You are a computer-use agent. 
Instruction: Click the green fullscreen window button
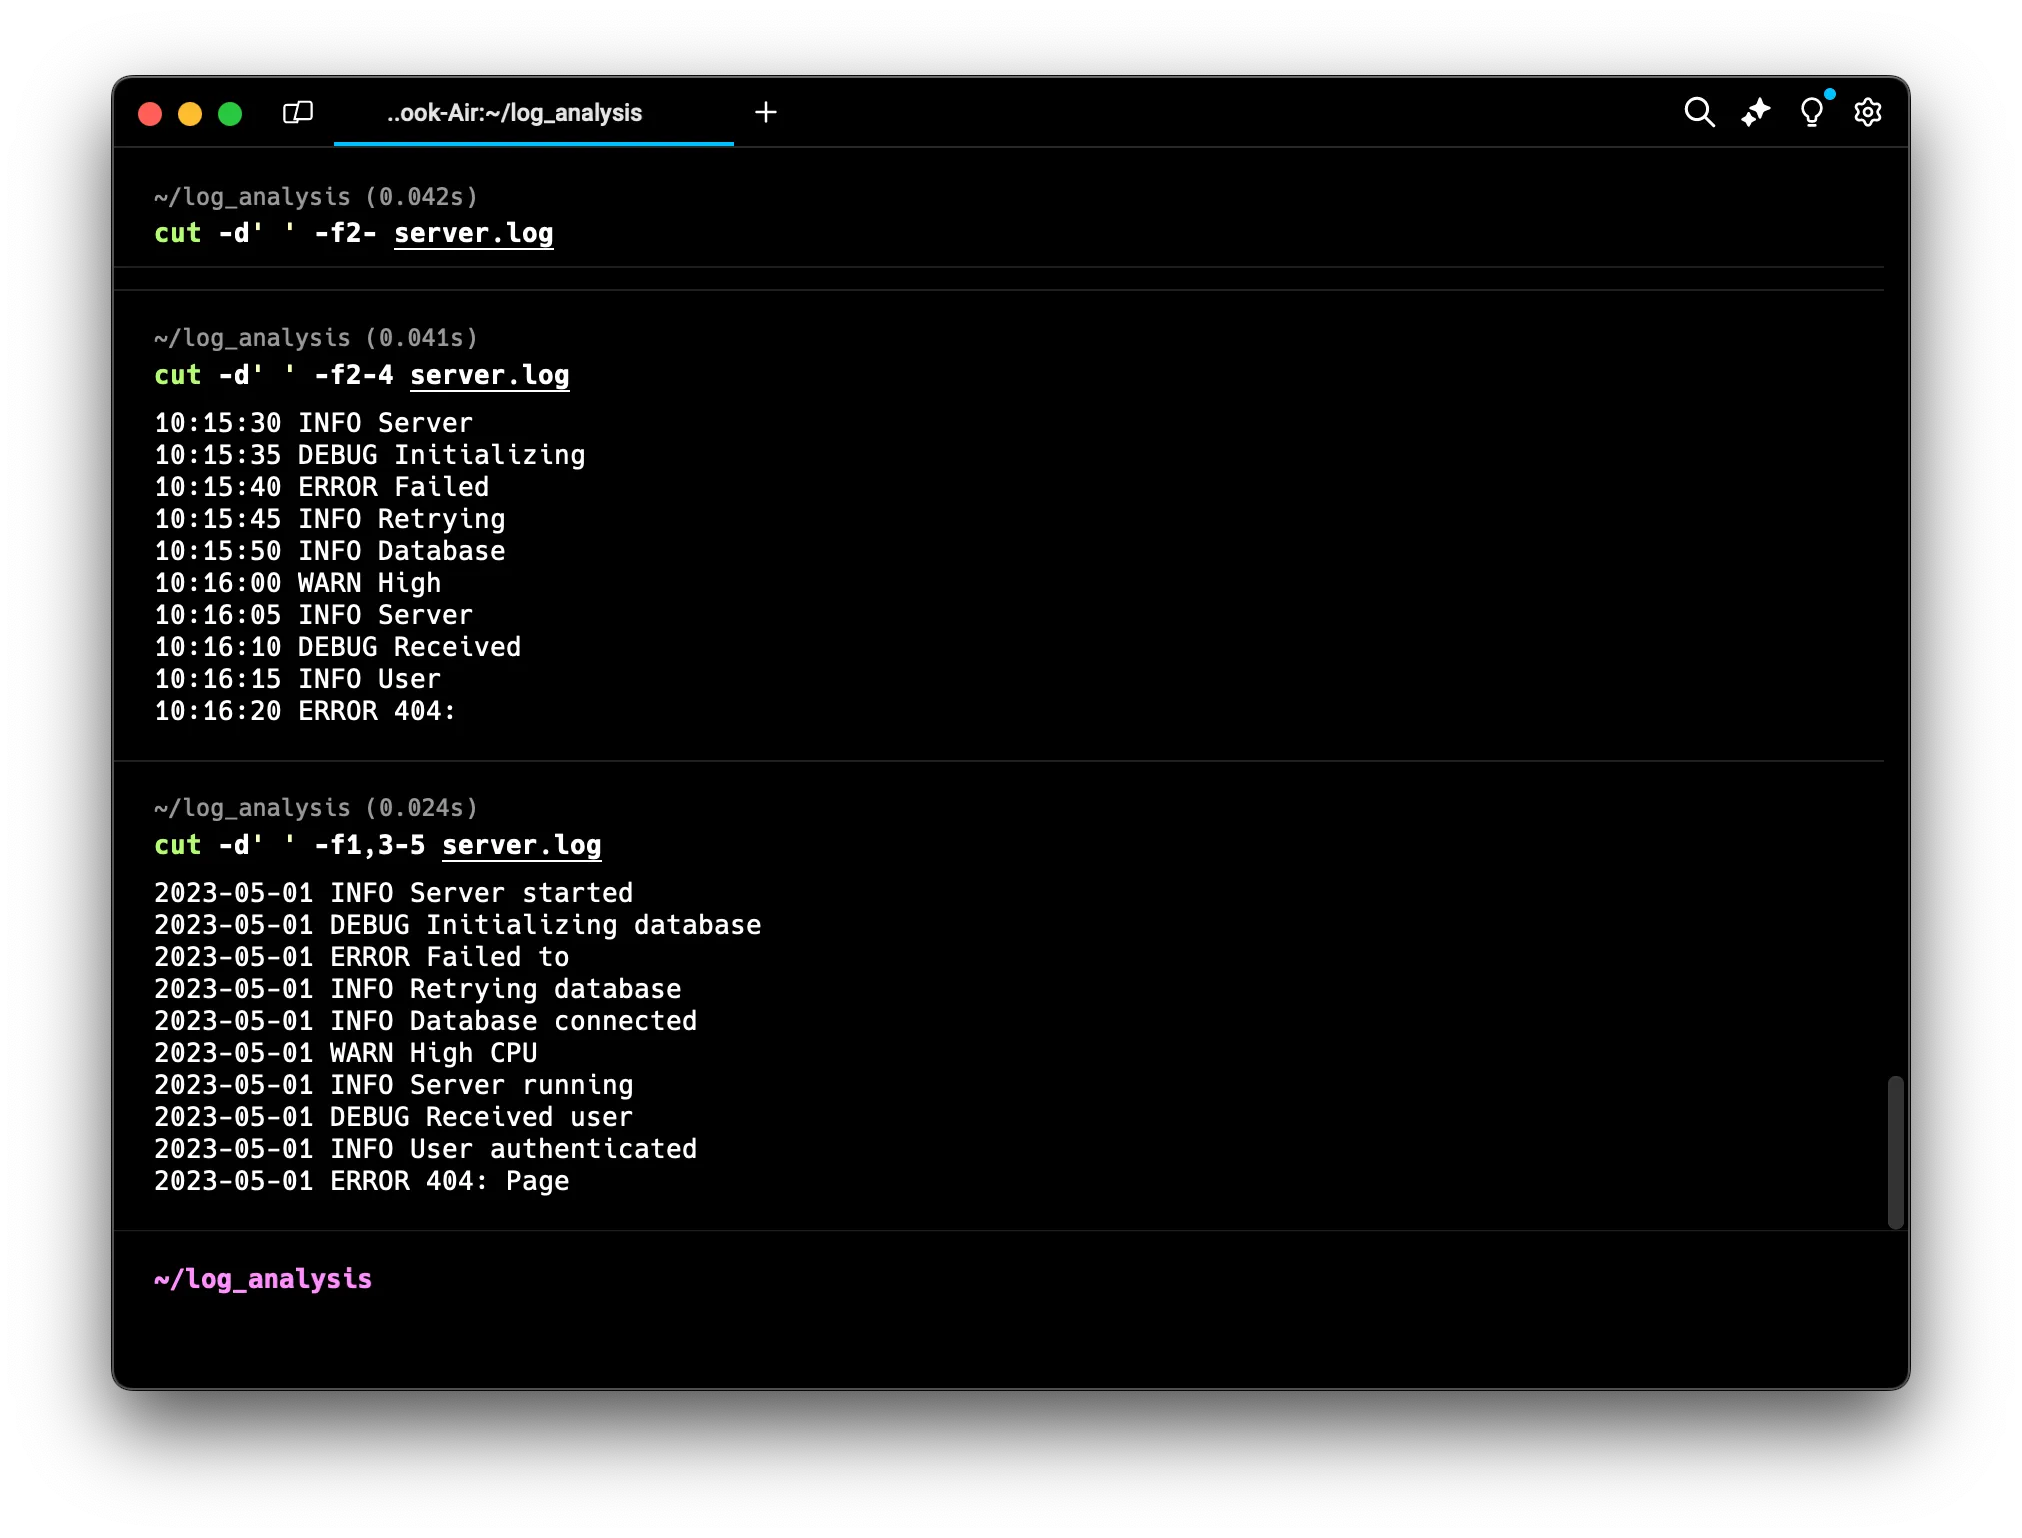point(230,114)
